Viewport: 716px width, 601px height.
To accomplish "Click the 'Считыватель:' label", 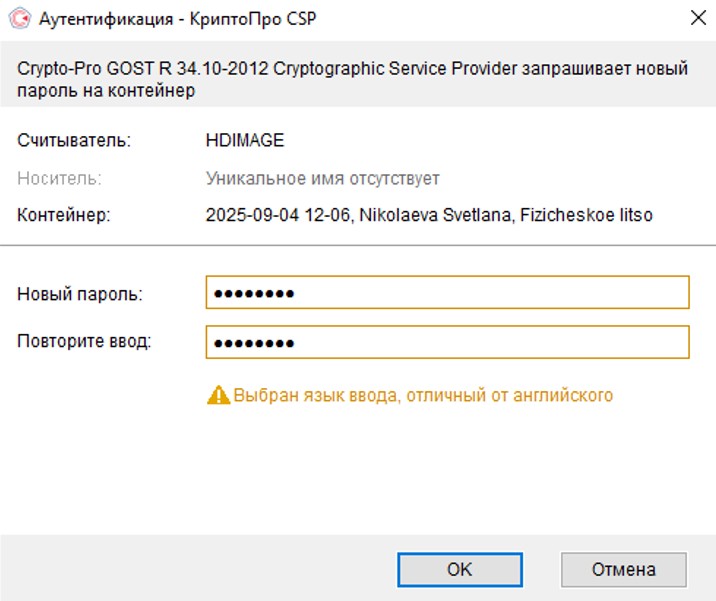I will tap(74, 140).
